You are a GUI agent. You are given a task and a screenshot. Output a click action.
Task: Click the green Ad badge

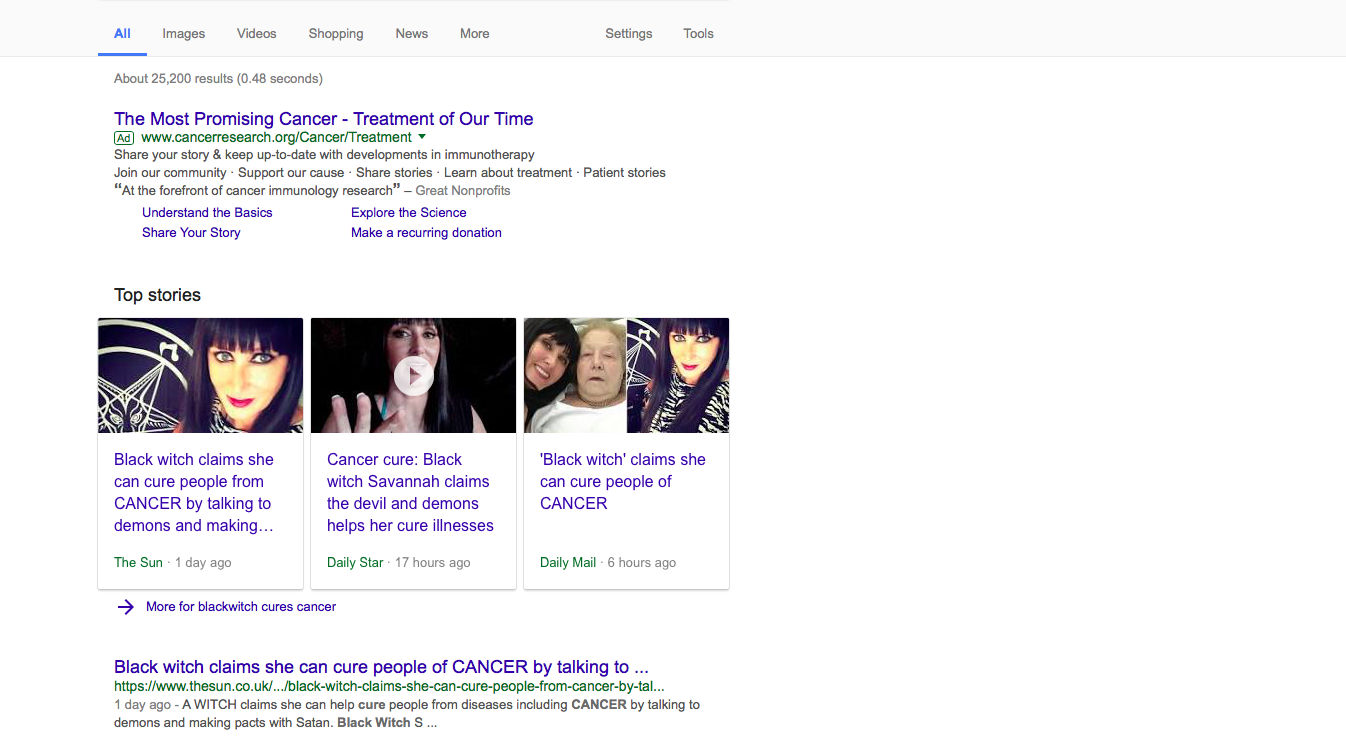tap(124, 138)
